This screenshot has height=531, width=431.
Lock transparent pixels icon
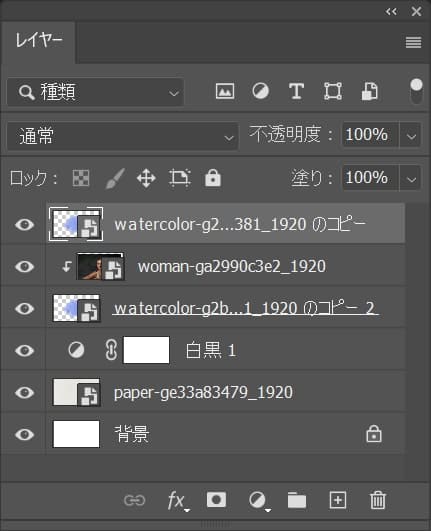click(81, 178)
